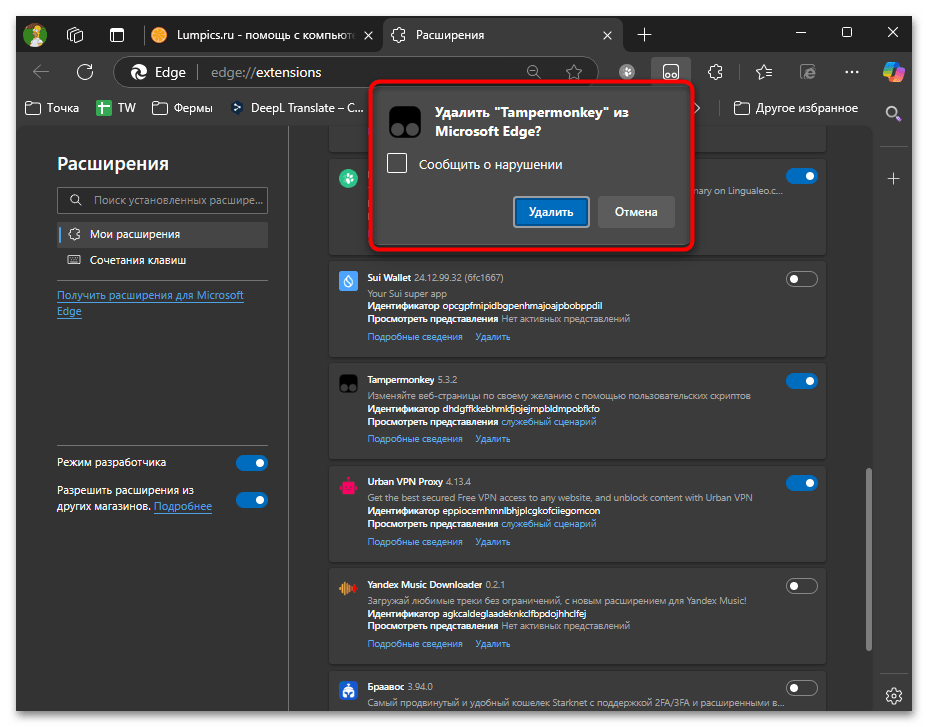Screen dimensions: 928x727
Task: Reload the page with the refresh icon
Action: 85,72
